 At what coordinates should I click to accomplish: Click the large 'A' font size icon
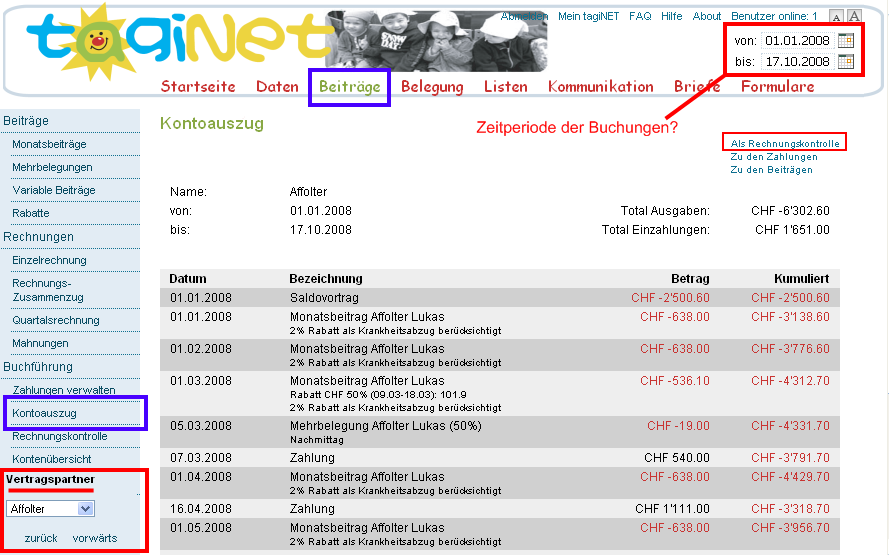[x=853, y=17]
